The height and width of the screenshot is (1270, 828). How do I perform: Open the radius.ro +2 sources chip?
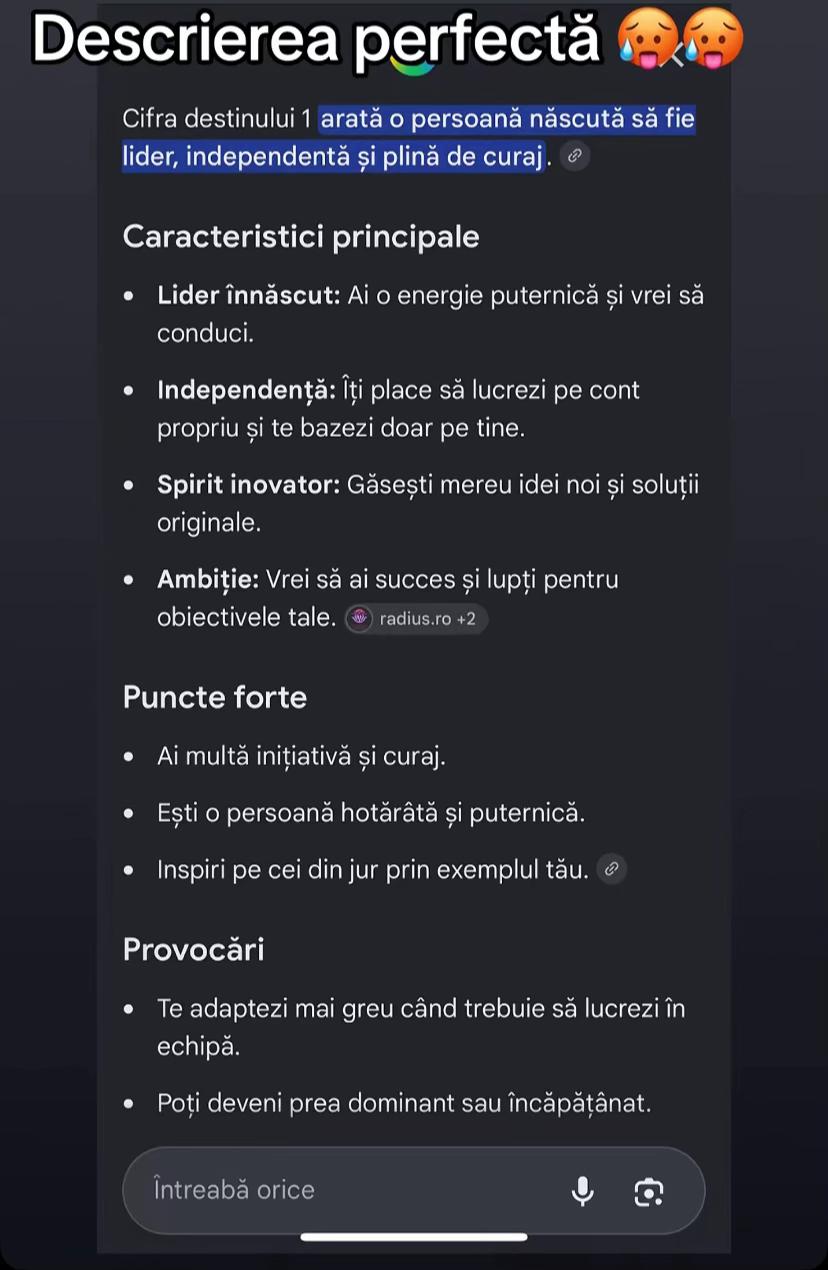click(416, 619)
